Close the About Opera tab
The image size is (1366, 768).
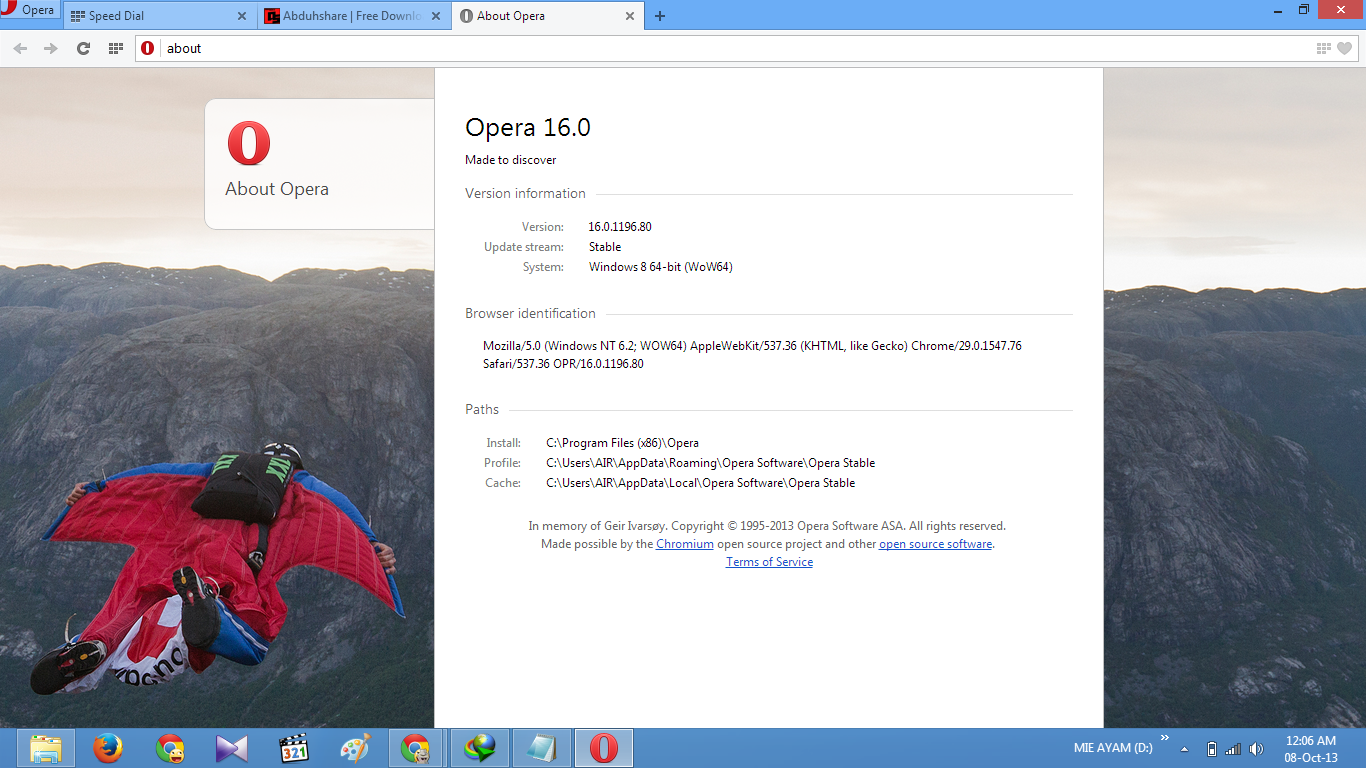tap(630, 16)
